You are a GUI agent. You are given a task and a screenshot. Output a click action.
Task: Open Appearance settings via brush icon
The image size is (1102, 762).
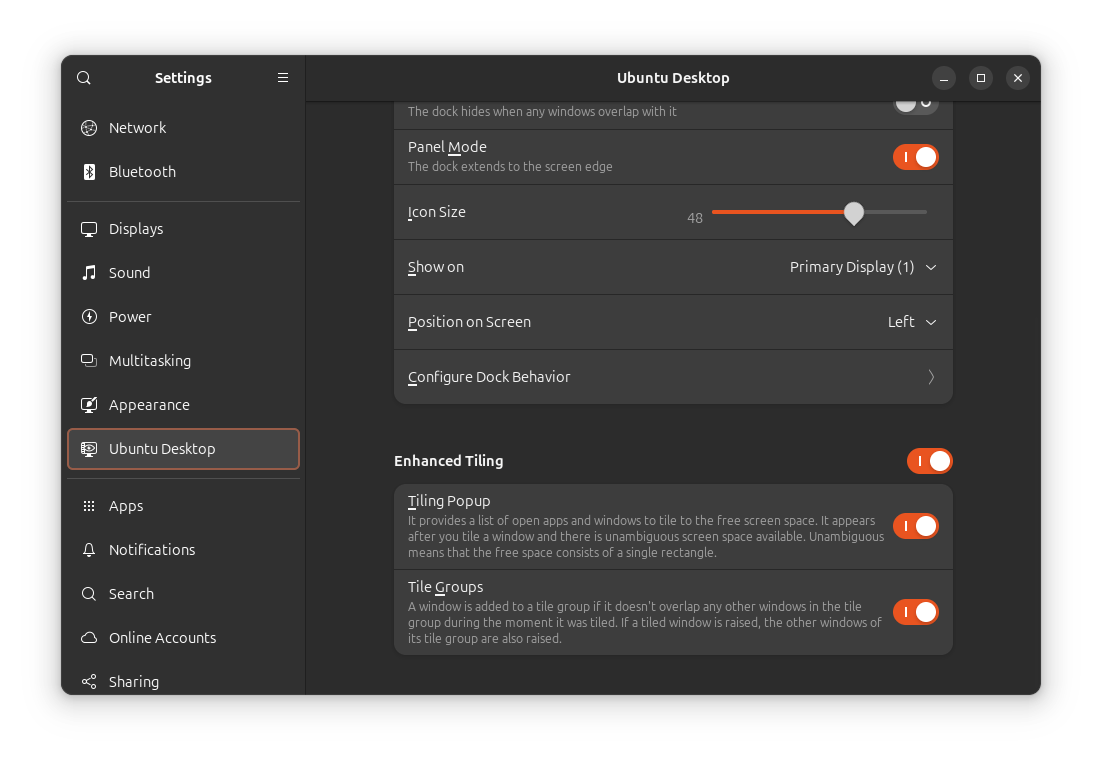tap(89, 404)
